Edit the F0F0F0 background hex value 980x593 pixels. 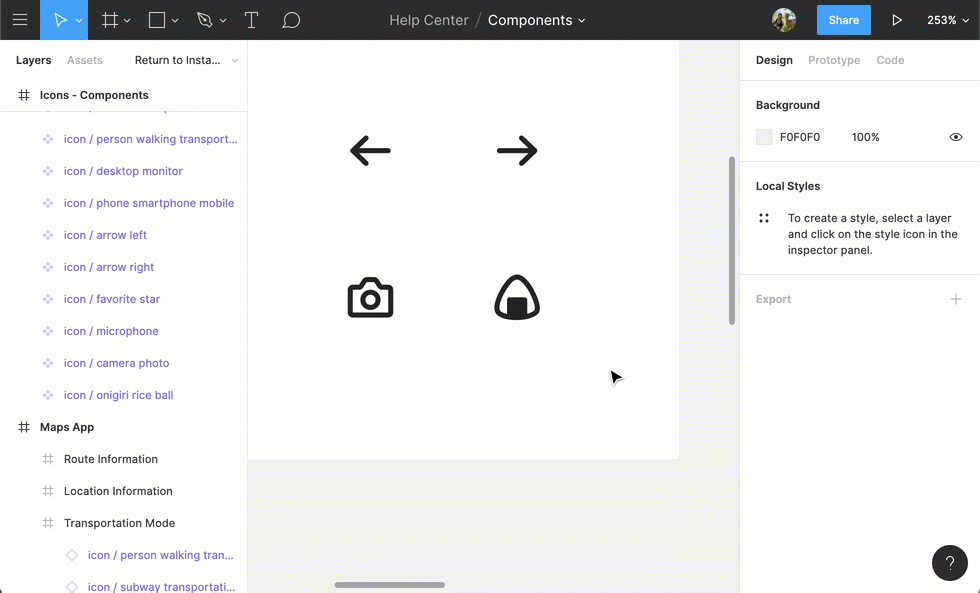(800, 137)
